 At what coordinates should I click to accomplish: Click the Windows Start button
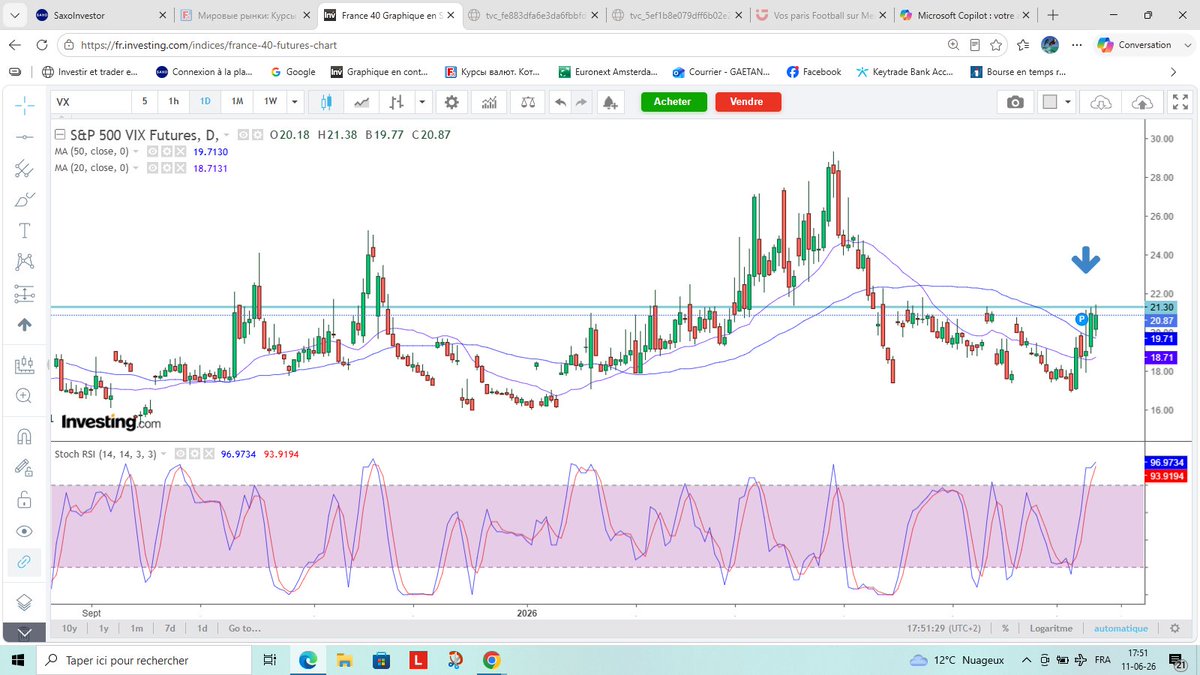[18, 660]
